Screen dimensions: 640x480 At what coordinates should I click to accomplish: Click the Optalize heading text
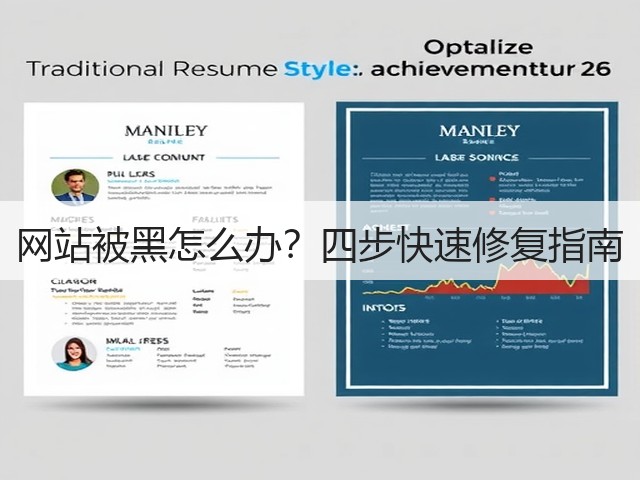click(x=478, y=48)
